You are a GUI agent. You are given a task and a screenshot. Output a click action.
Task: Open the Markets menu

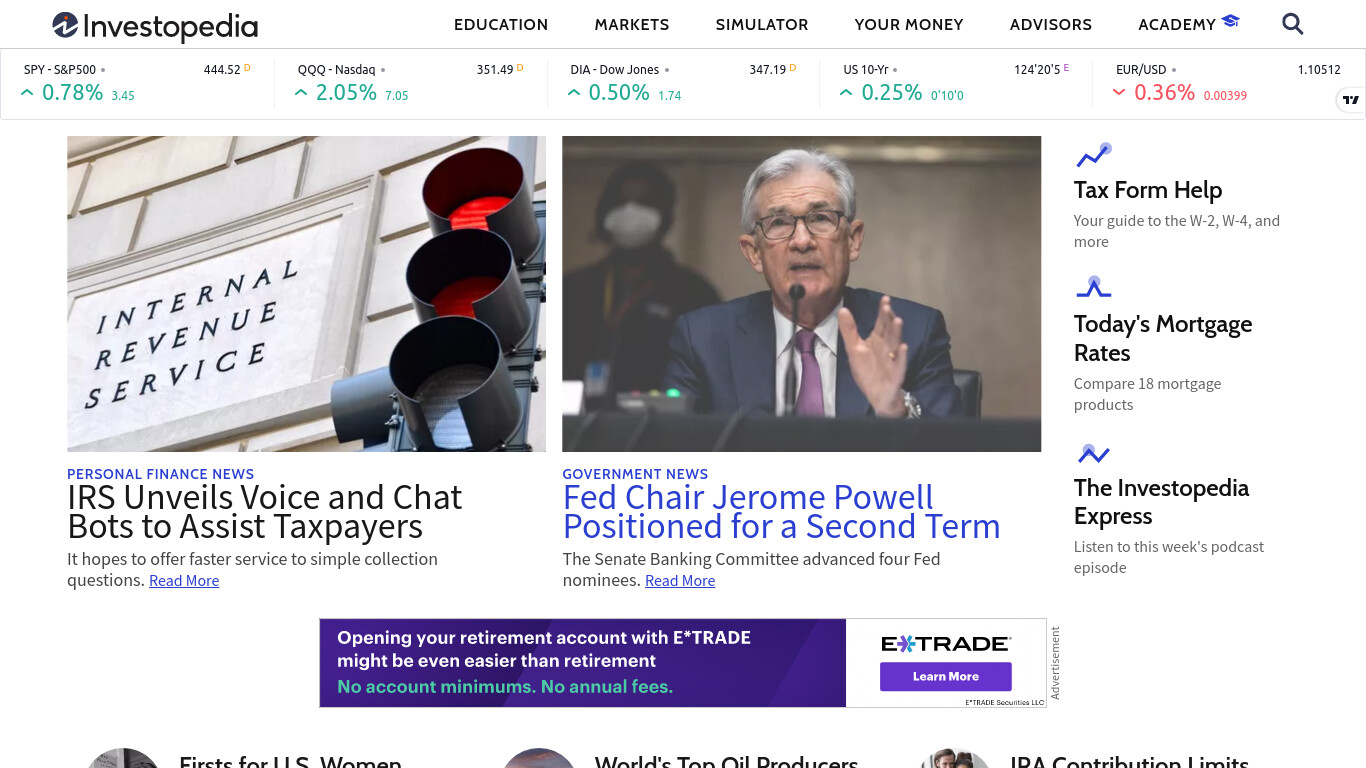click(632, 24)
